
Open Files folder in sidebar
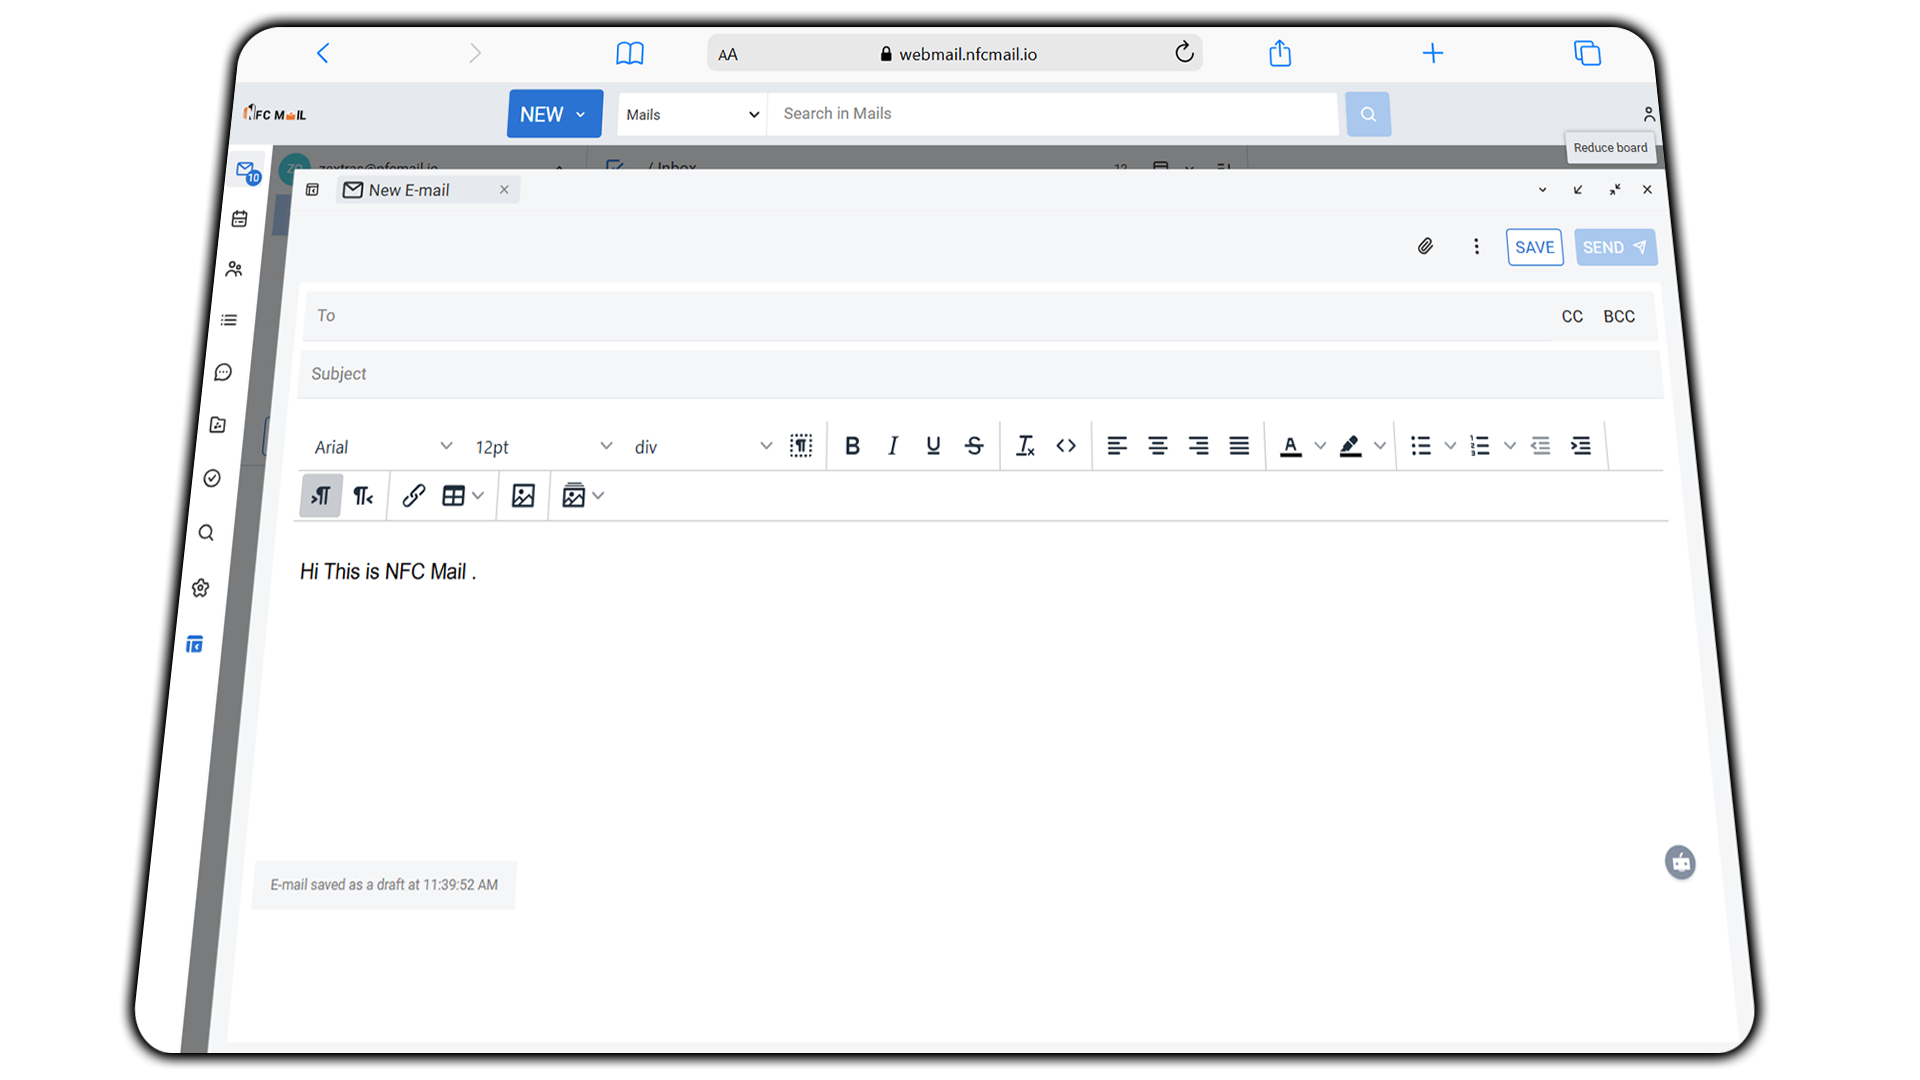click(x=218, y=425)
